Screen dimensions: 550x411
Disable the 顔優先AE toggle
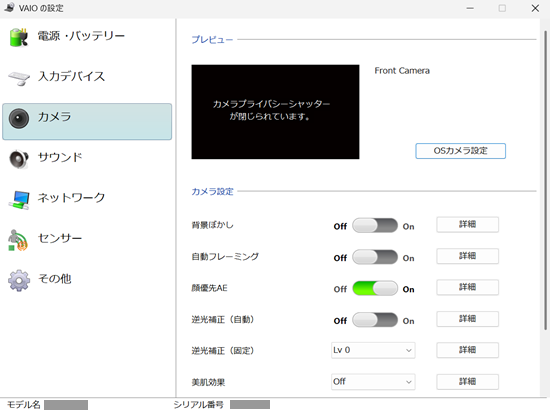[x=375, y=288]
